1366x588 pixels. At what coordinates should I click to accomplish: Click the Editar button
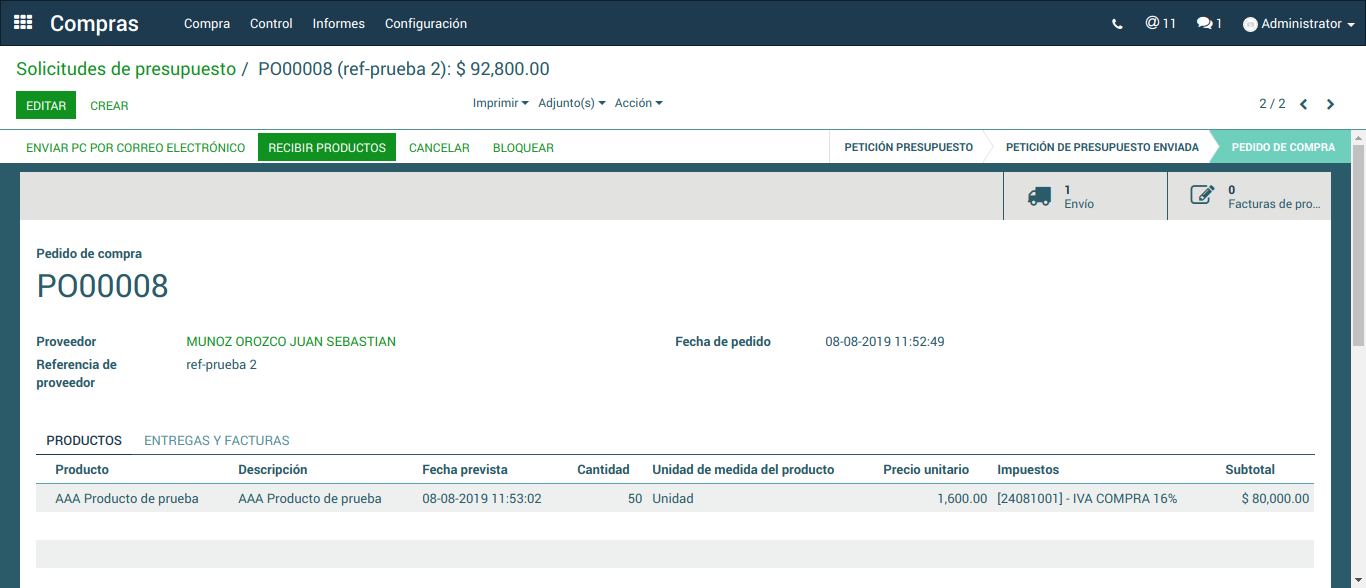coord(46,105)
